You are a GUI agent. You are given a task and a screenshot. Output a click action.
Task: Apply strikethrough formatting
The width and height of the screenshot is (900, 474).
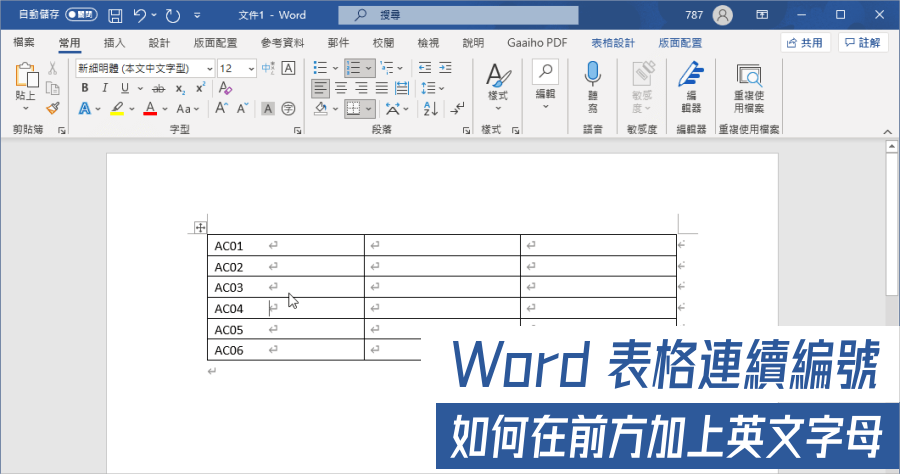[x=158, y=88]
